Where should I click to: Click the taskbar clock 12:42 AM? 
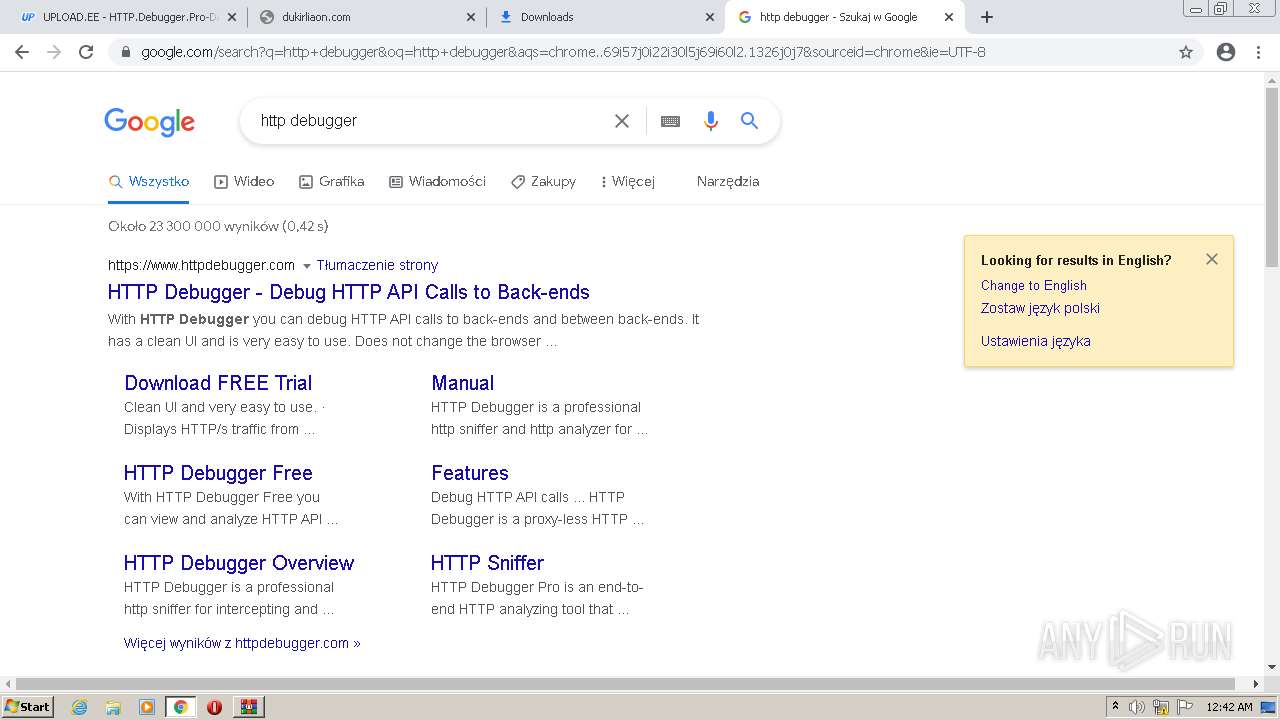[1229, 707]
